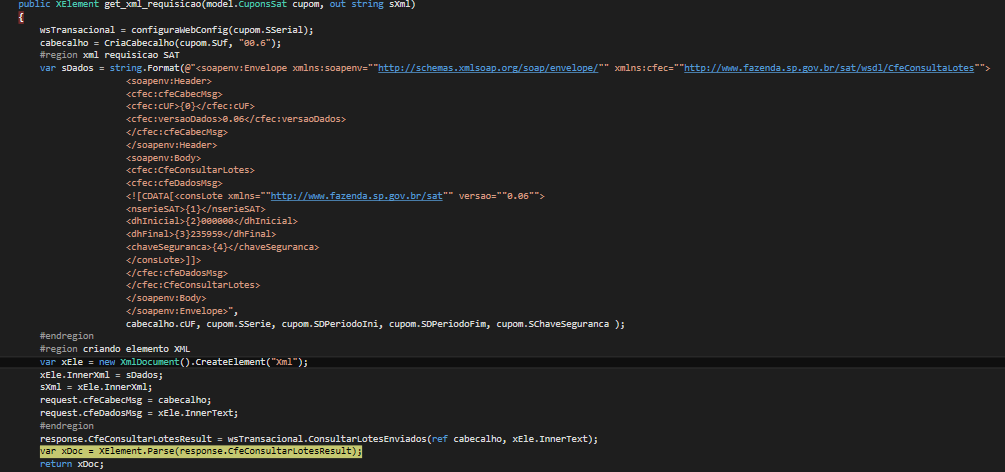Click the cupom.SChaveSeguranca argument
Image resolution: width=1005 pixels, height=472 pixels.
coord(552,324)
